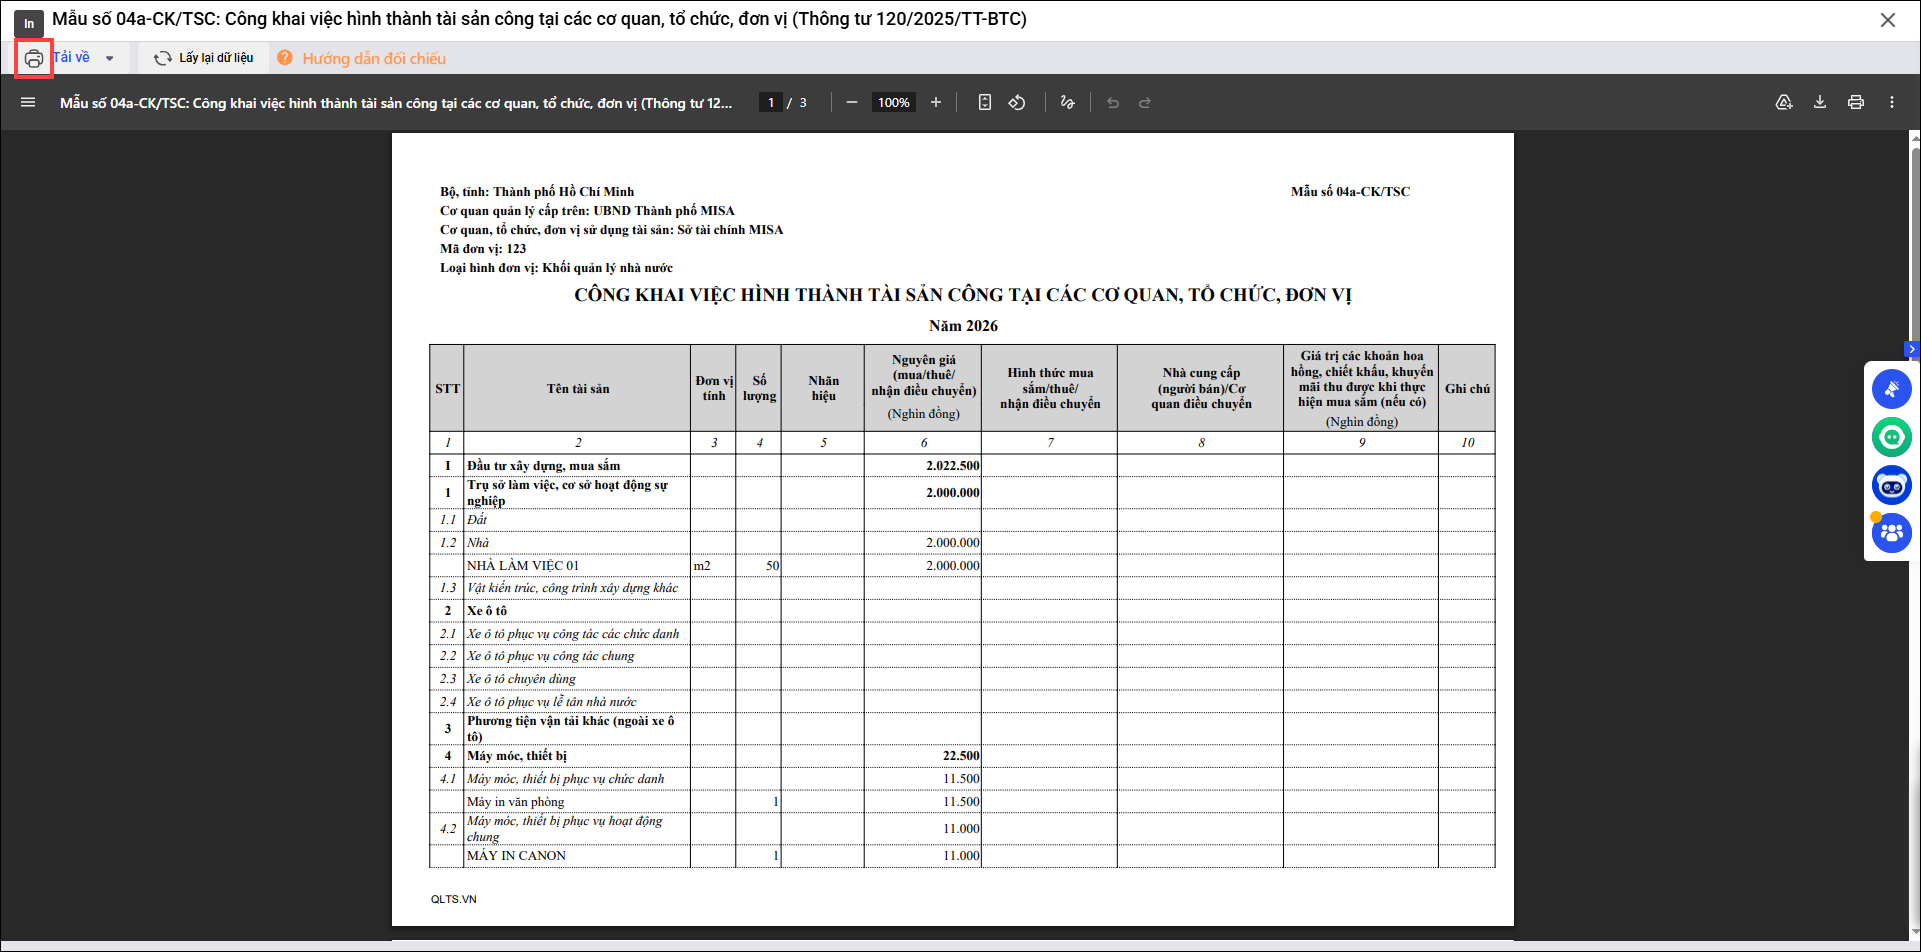Image resolution: width=1921 pixels, height=952 pixels.
Task: Click the PDF page number field
Action: [770, 103]
